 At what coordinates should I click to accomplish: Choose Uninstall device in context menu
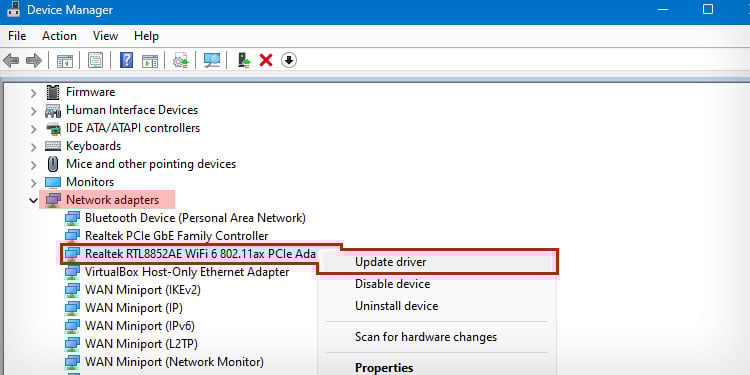(437, 306)
